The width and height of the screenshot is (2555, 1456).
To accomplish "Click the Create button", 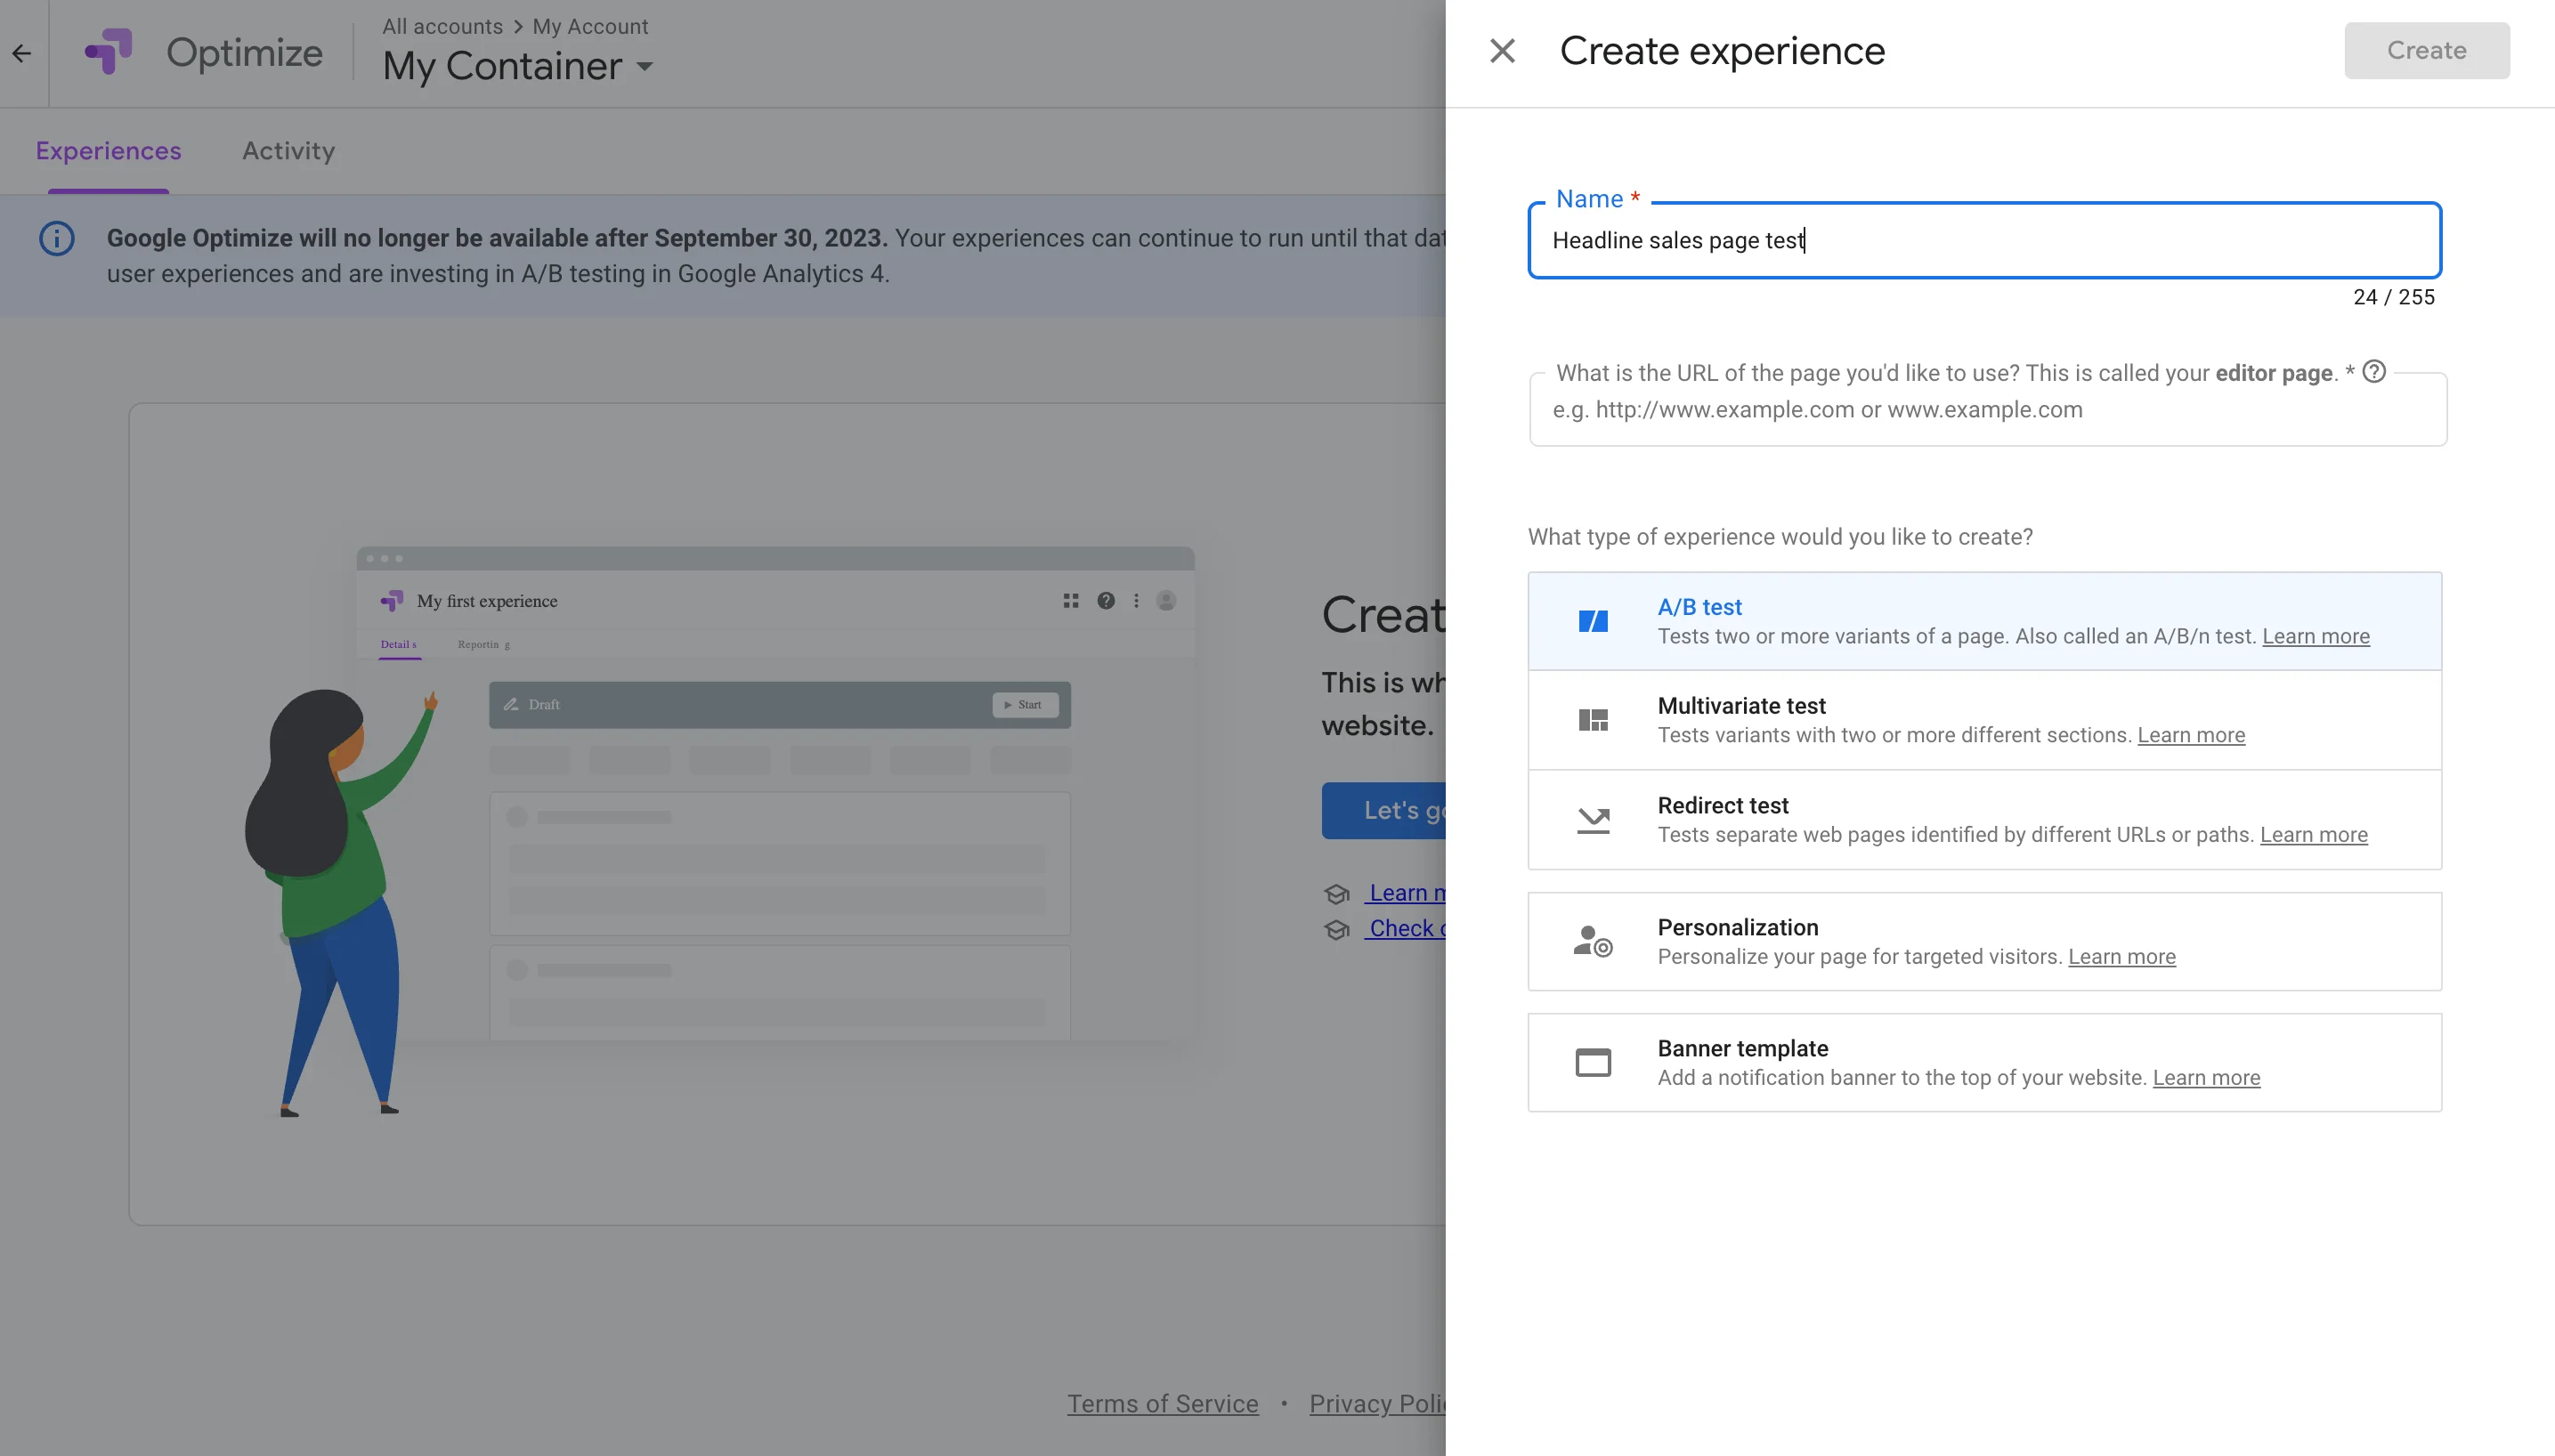I will pos(2426,51).
